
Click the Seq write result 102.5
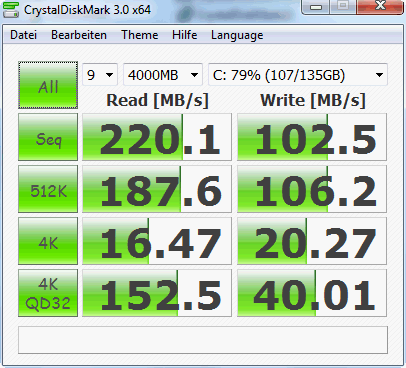pos(312,137)
